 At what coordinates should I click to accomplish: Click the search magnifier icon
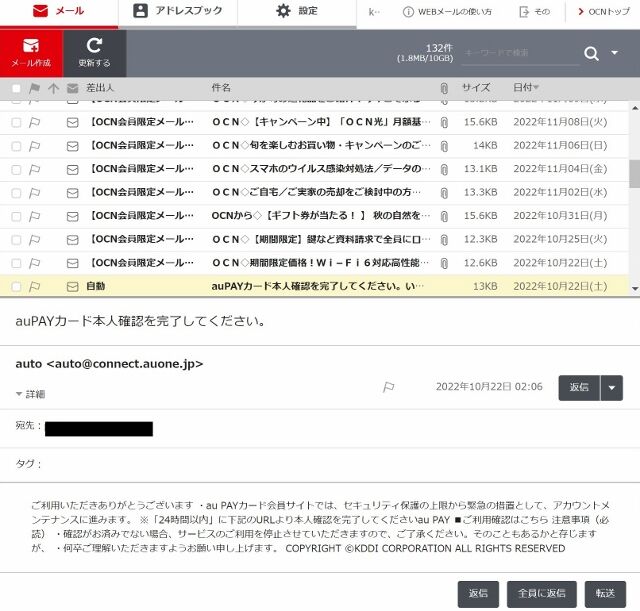point(591,53)
